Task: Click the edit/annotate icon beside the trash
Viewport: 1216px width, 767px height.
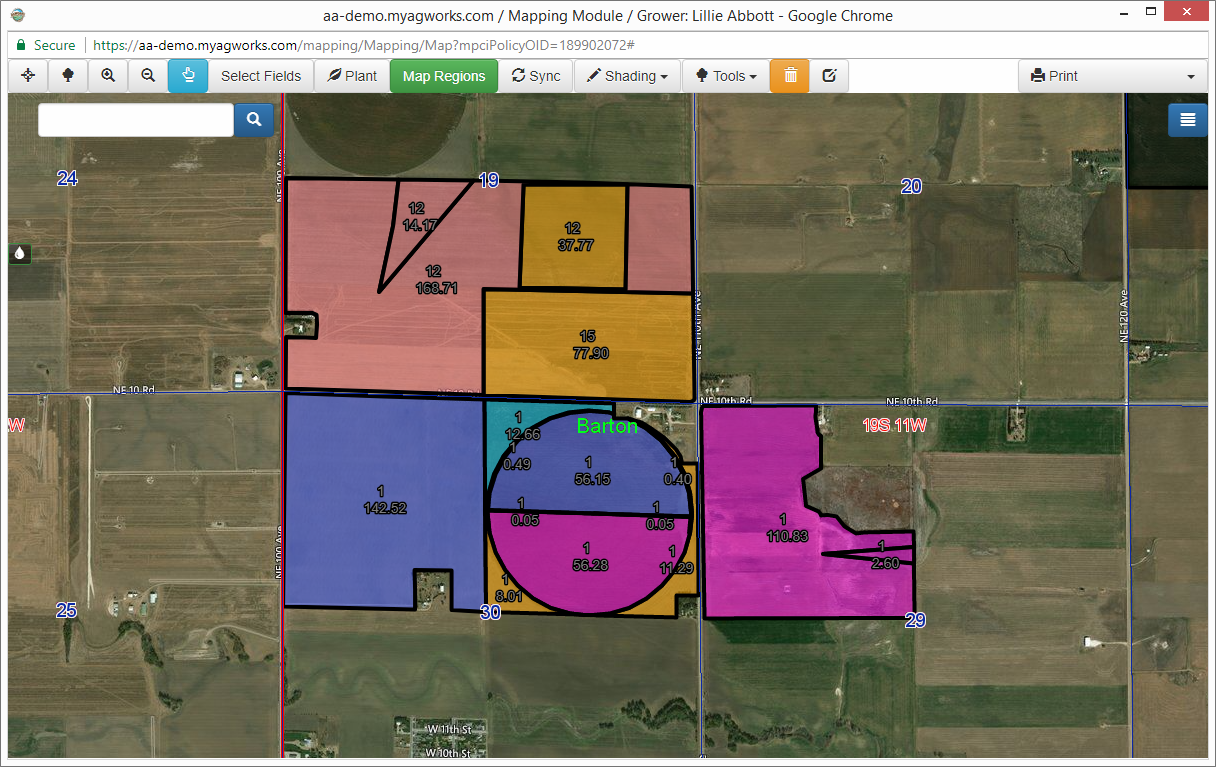Action: 829,75
